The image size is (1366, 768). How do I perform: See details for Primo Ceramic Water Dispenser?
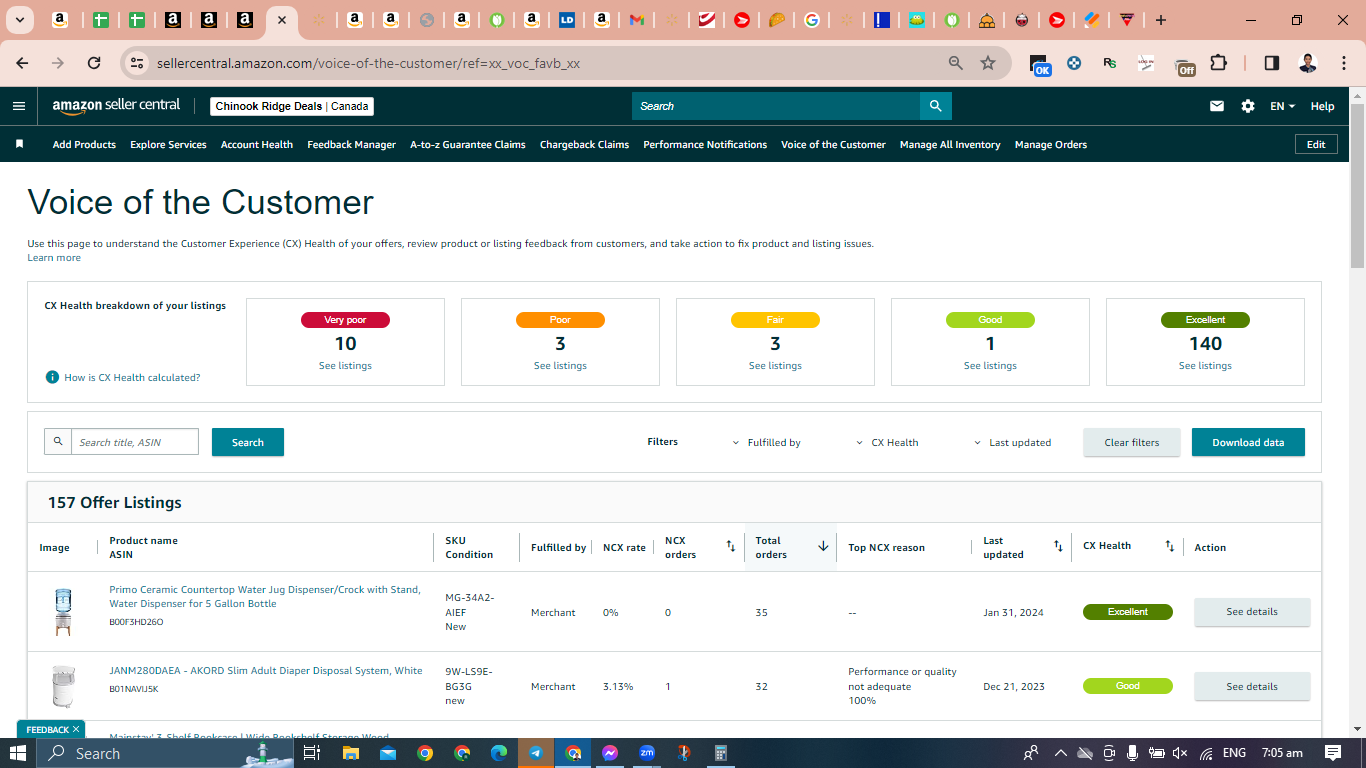pos(1252,612)
